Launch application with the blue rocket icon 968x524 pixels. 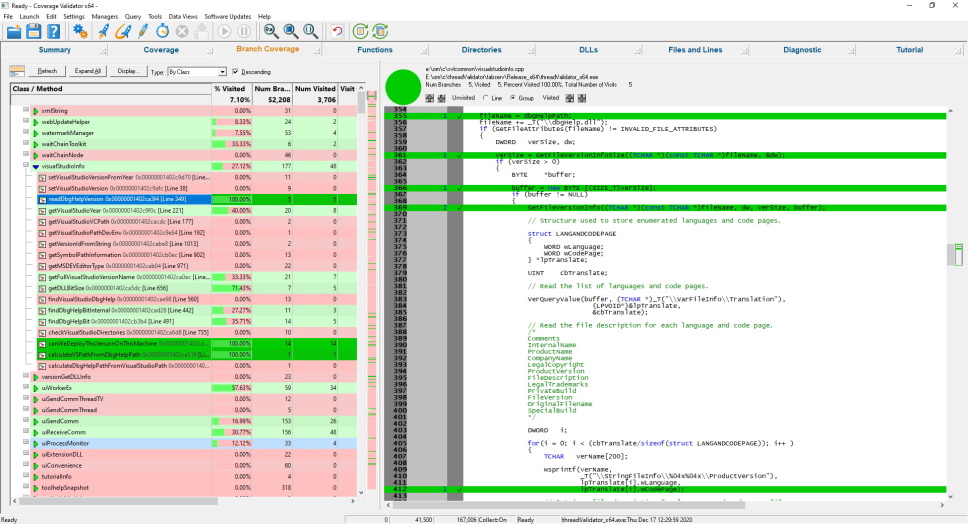pos(102,31)
